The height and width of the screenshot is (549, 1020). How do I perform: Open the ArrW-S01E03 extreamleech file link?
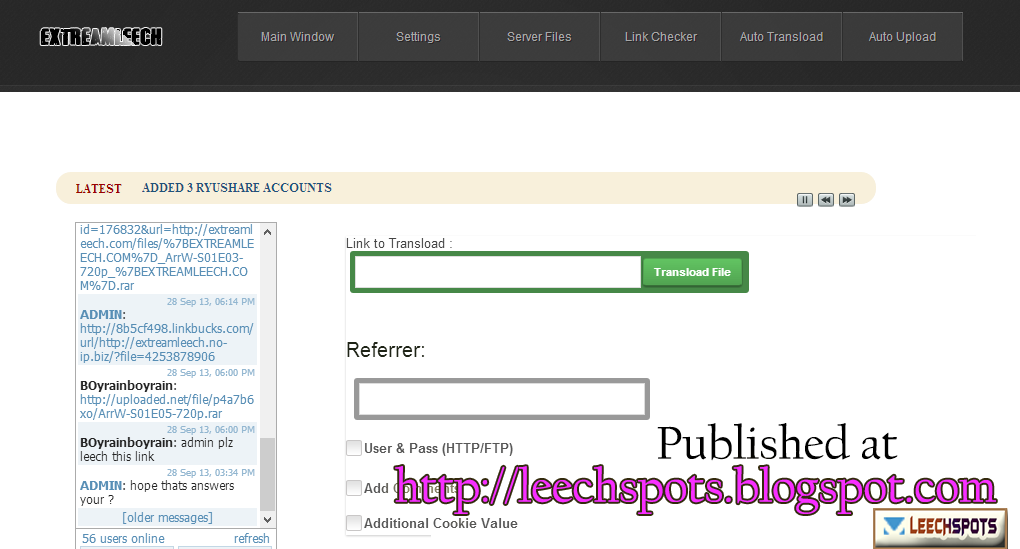coord(167,258)
